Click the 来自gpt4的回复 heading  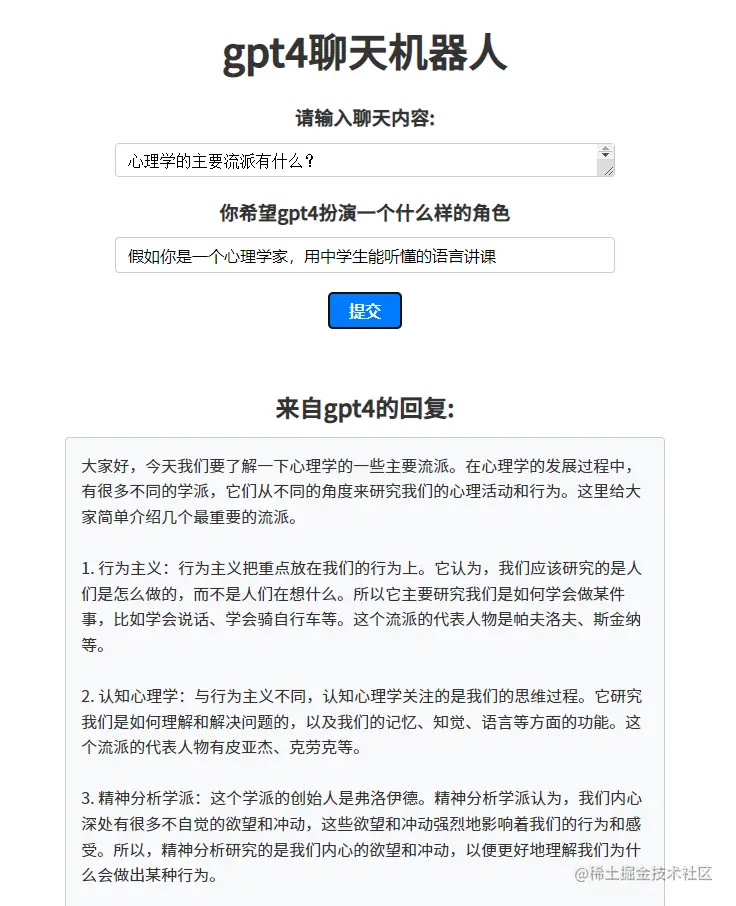[x=365, y=409]
